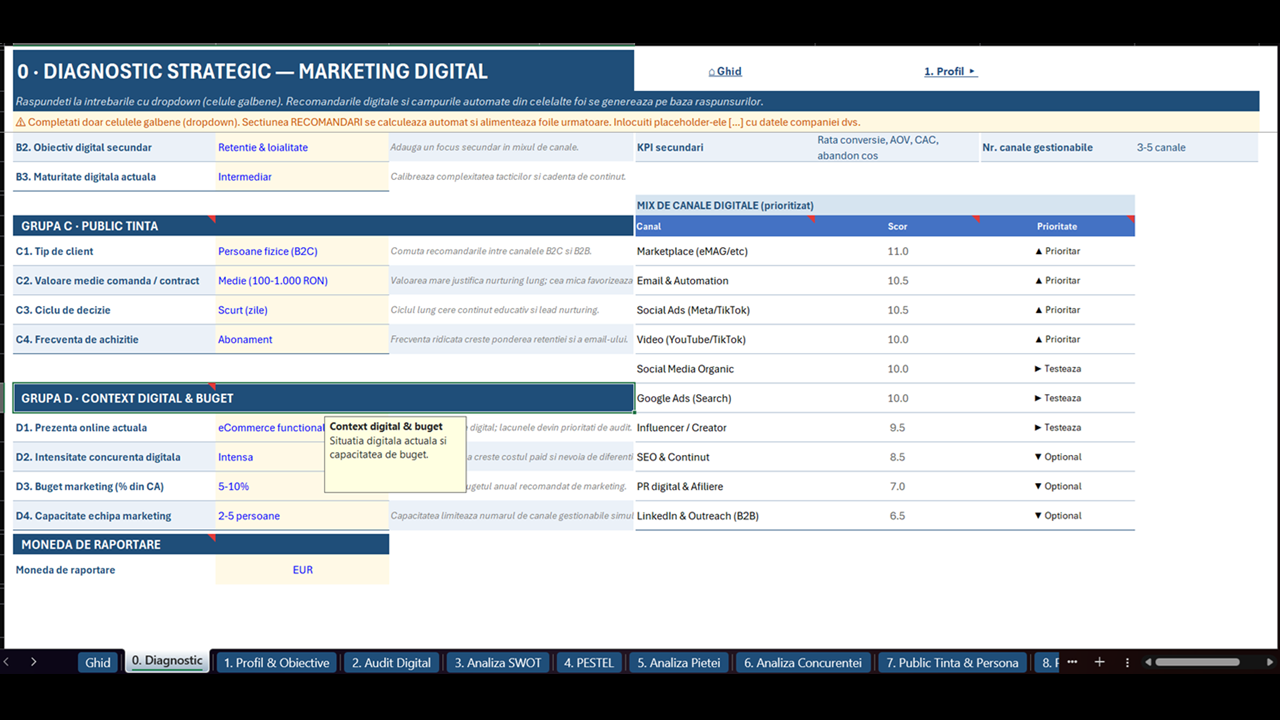This screenshot has height=720, width=1280.
Task: Open the B2 Obiectiv digital secundar dropdown cell
Action: [x=302, y=147]
